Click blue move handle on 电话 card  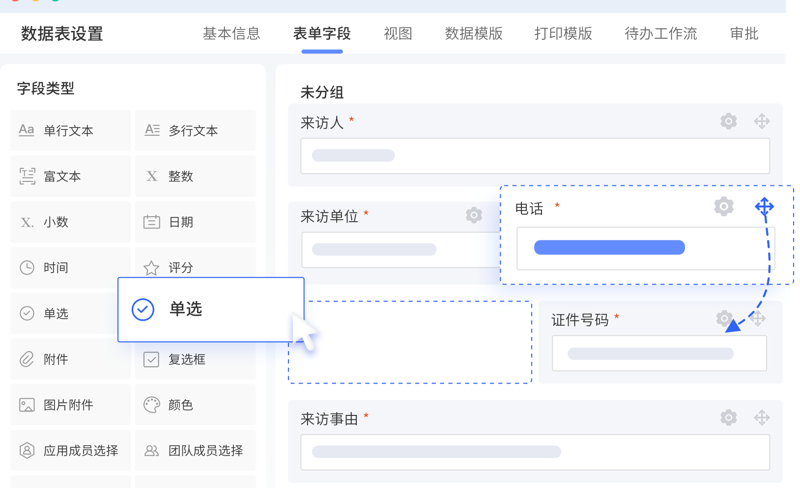[764, 207]
